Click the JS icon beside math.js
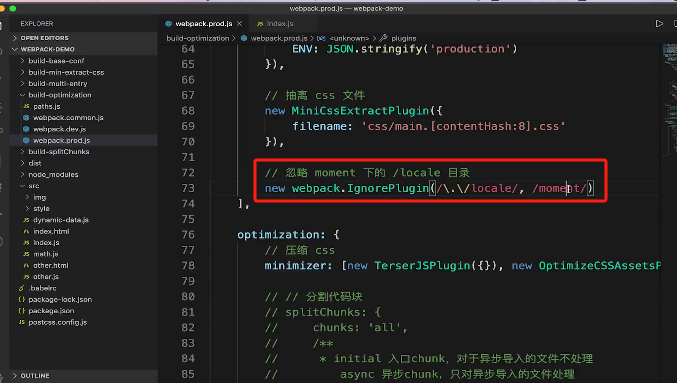Image resolution: width=677 pixels, height=383 pixels. 26,254
